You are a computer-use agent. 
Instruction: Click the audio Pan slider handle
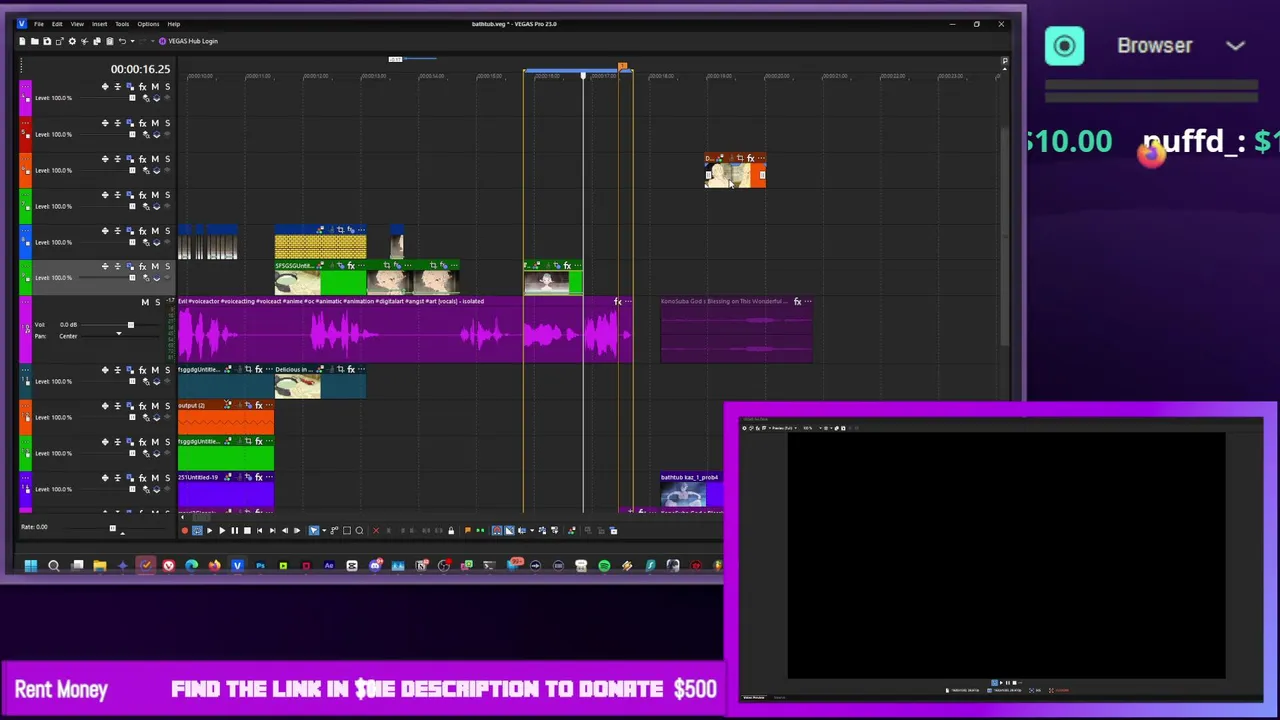[118, 334]
